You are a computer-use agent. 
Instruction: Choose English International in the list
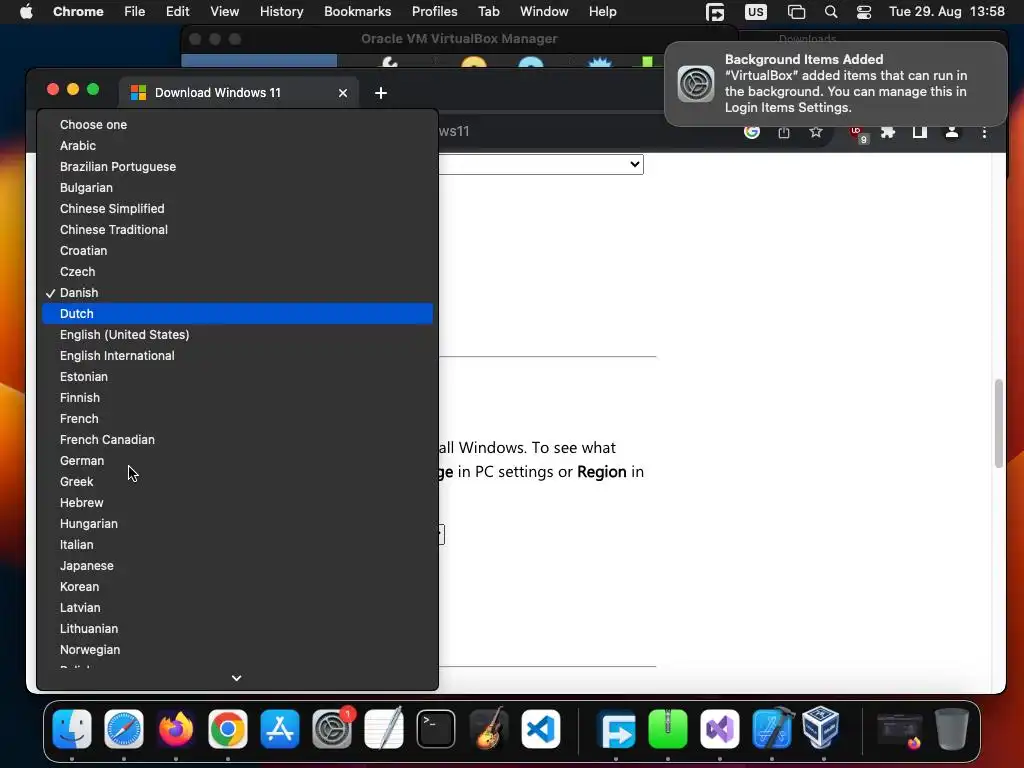tap(237, 355)
